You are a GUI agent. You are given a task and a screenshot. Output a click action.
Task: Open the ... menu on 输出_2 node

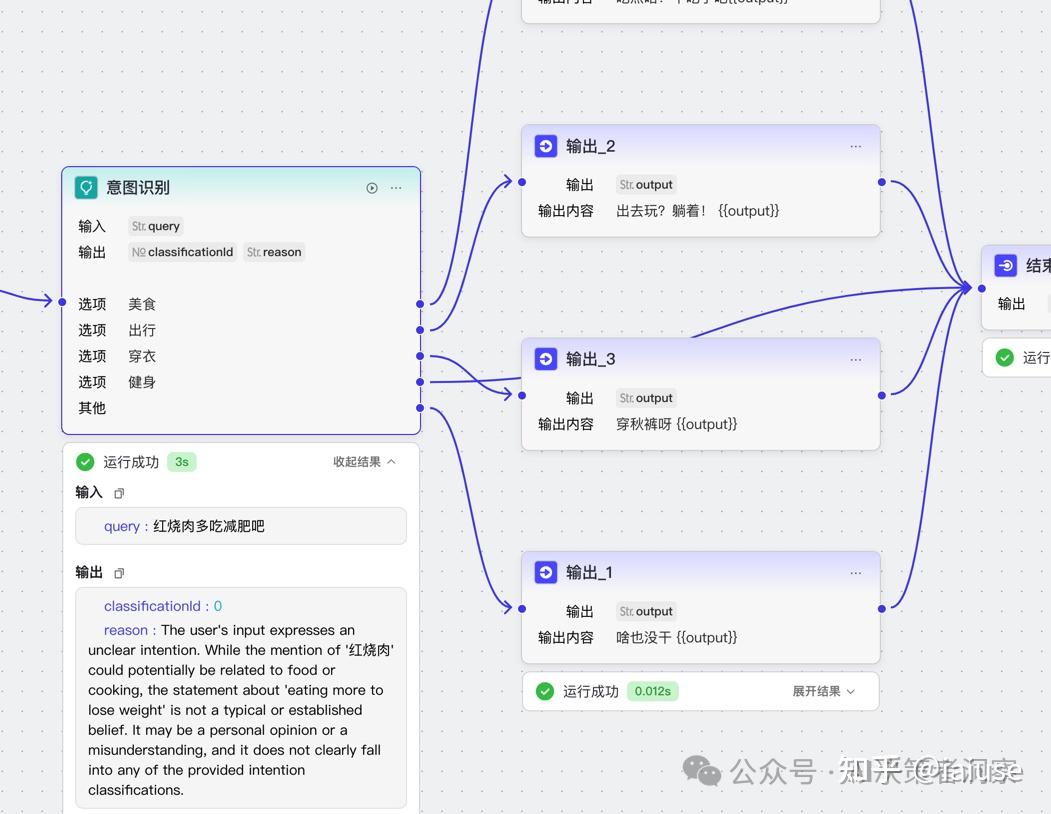(856, 145)
